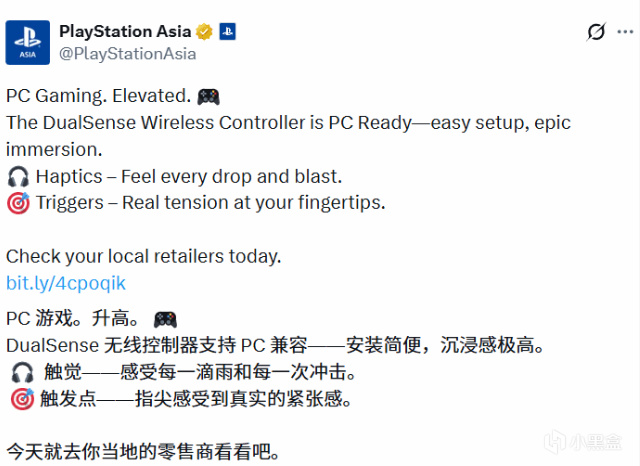640x466 pixels.
Task: Click the target emoji beside 触发点
Action: pyautogui.click(x=21, y=399)
